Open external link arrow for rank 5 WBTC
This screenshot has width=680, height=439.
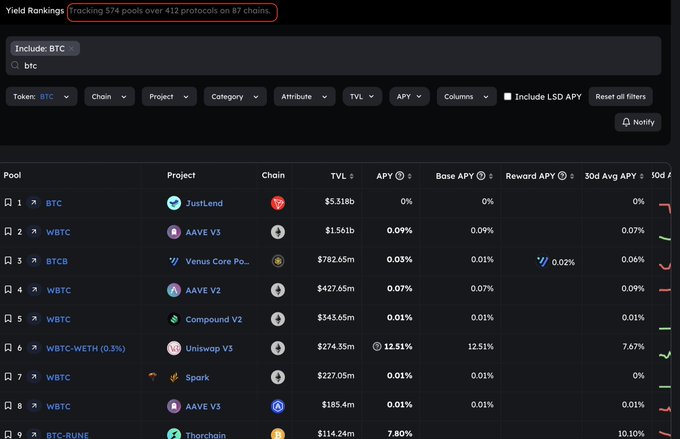(x=34, y=319)
